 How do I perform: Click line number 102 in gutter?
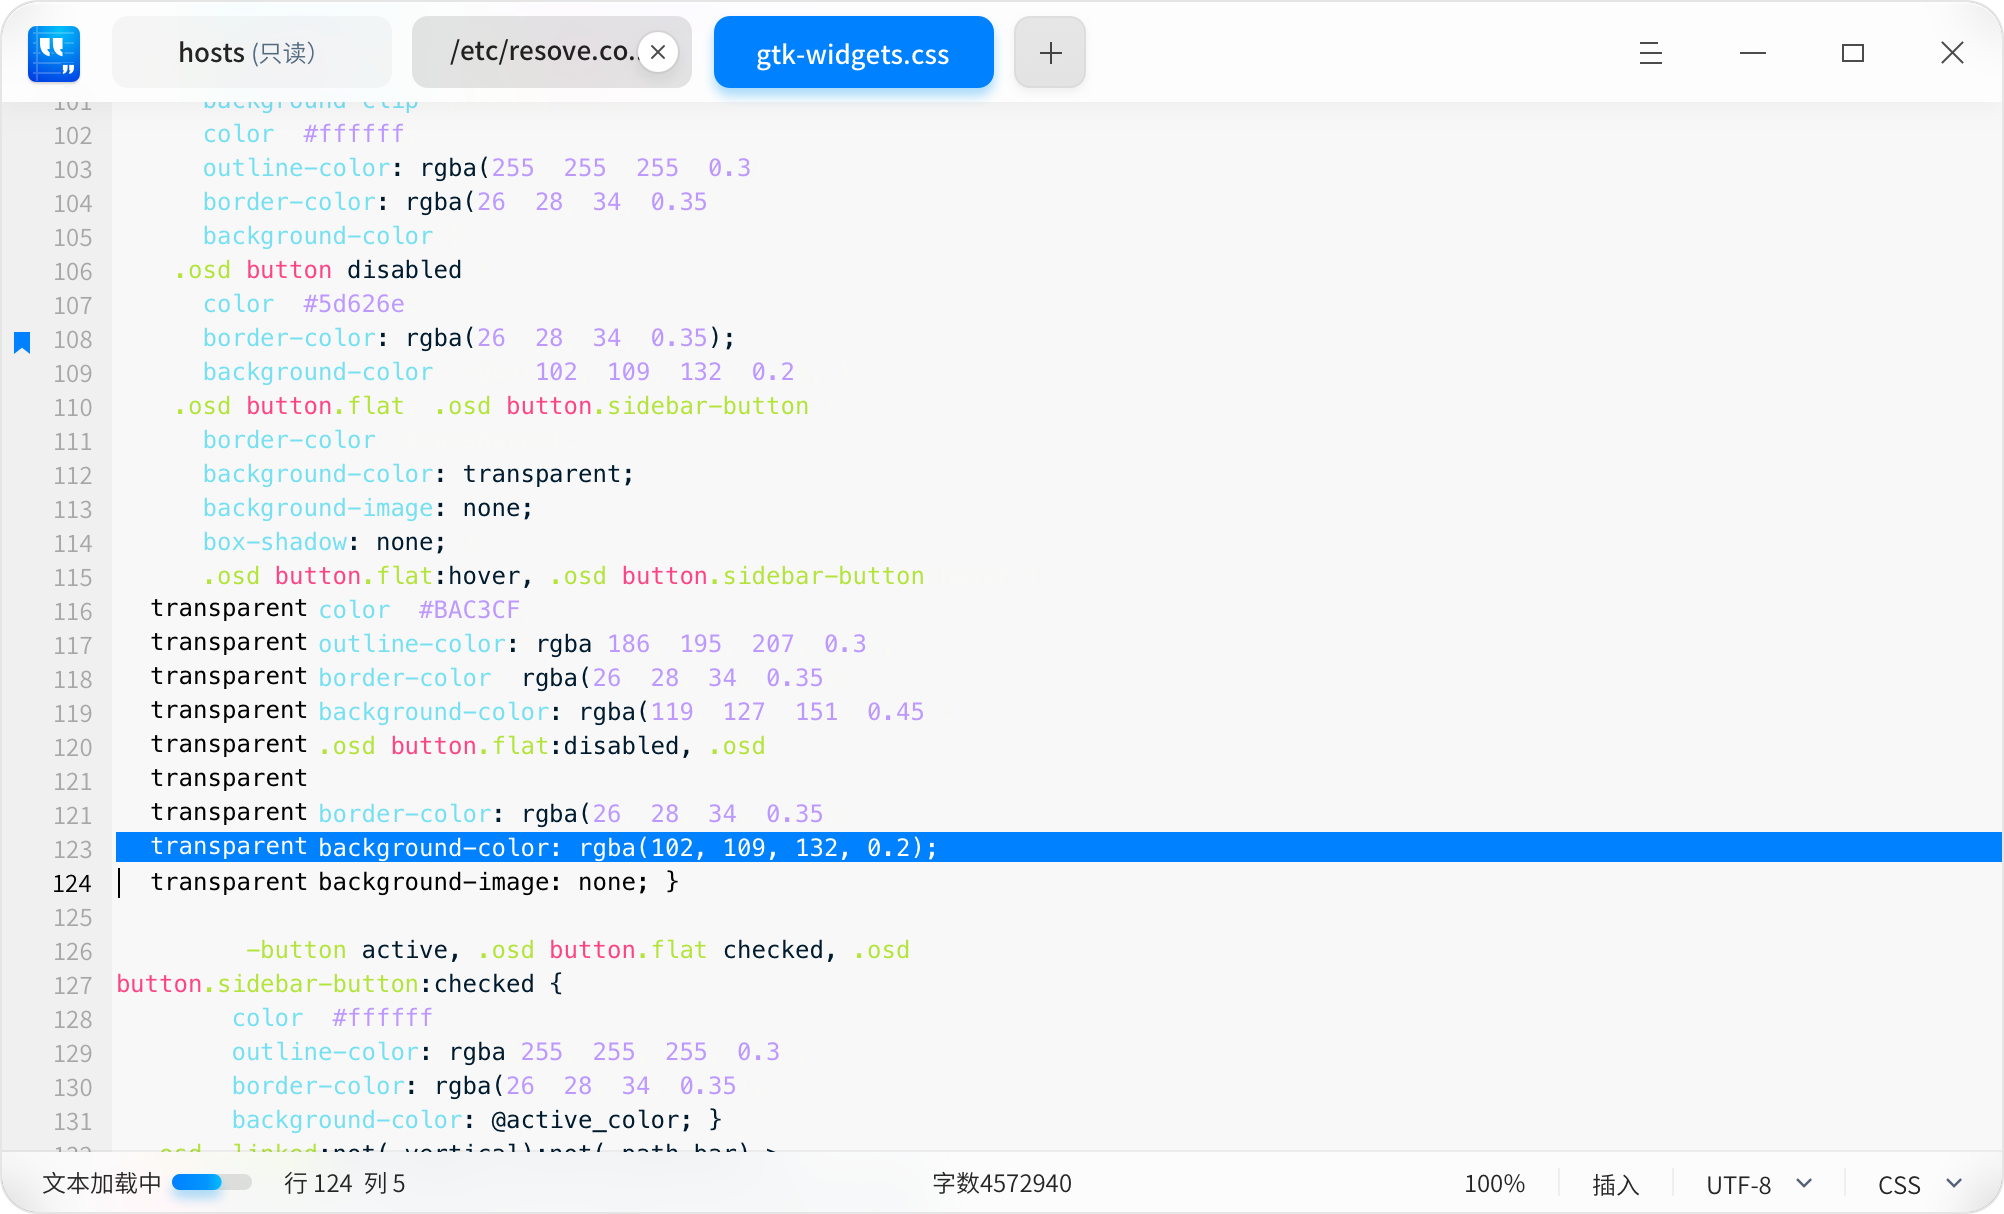point(72,136)
